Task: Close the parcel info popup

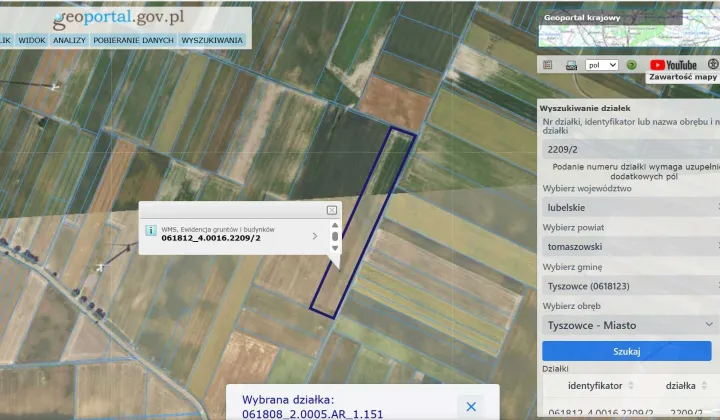Action: [x=332, y=210]
